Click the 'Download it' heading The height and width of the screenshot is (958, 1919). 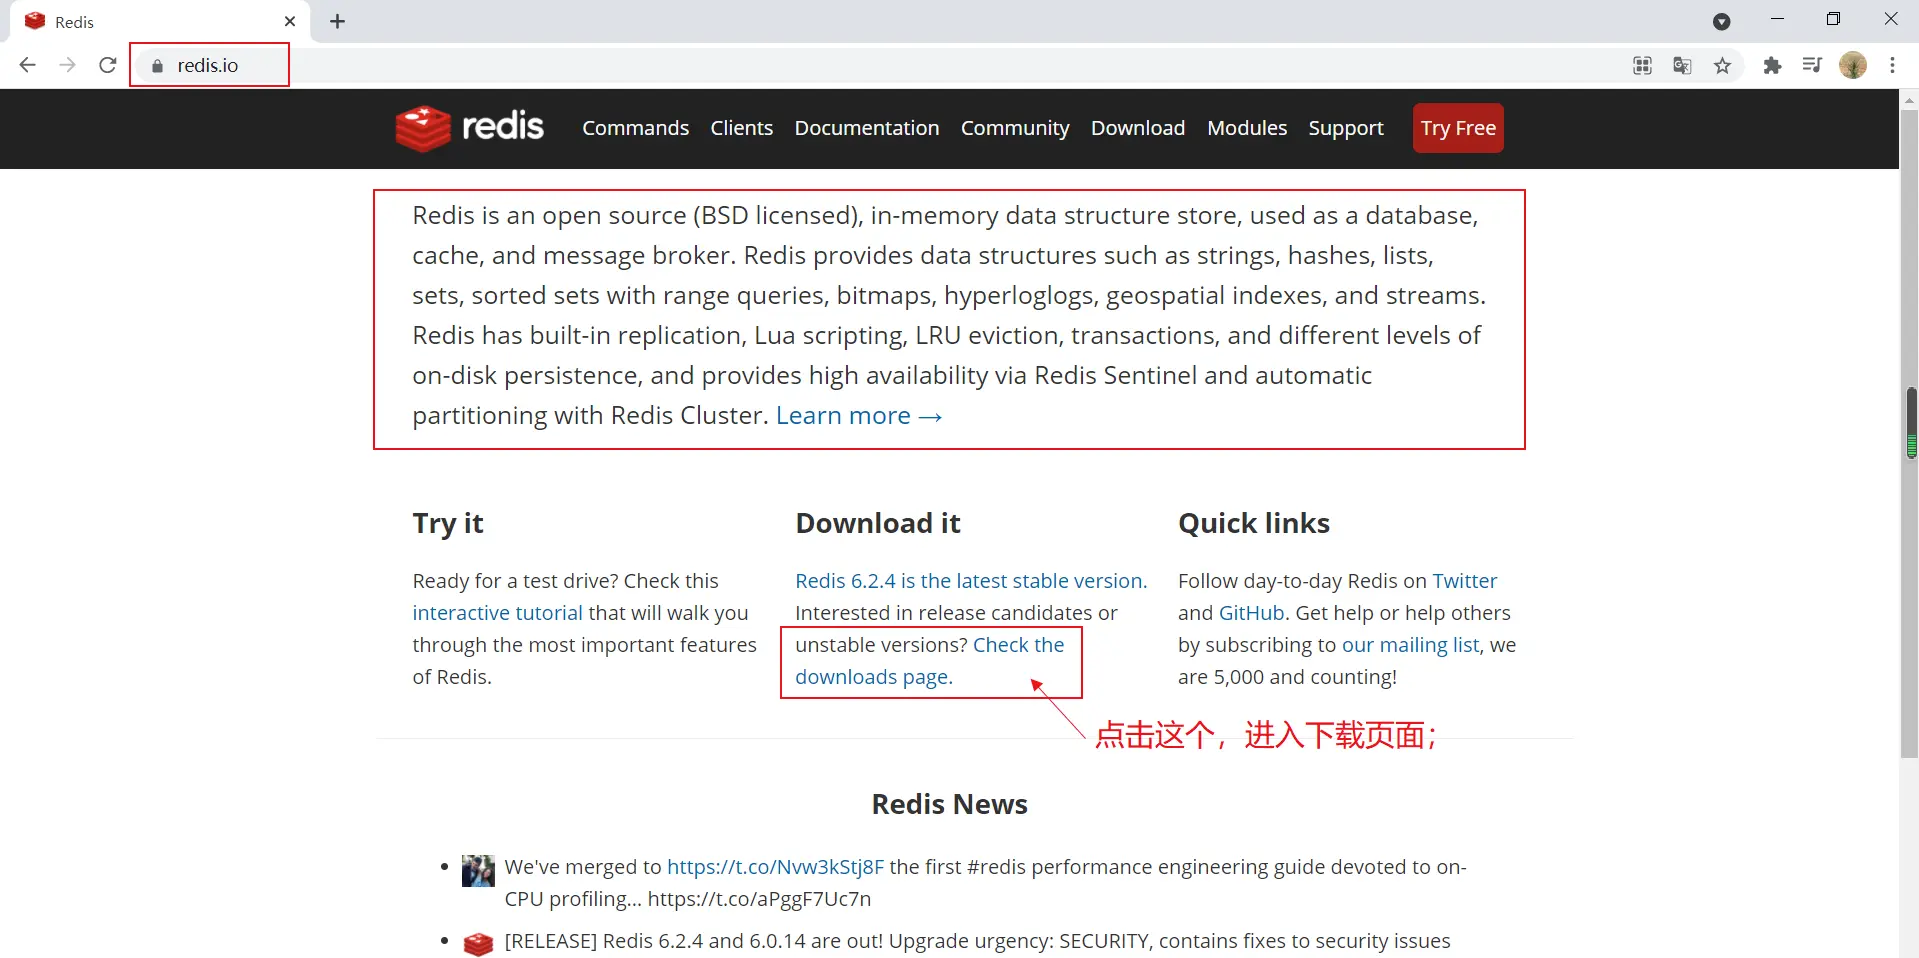(877, 523)
